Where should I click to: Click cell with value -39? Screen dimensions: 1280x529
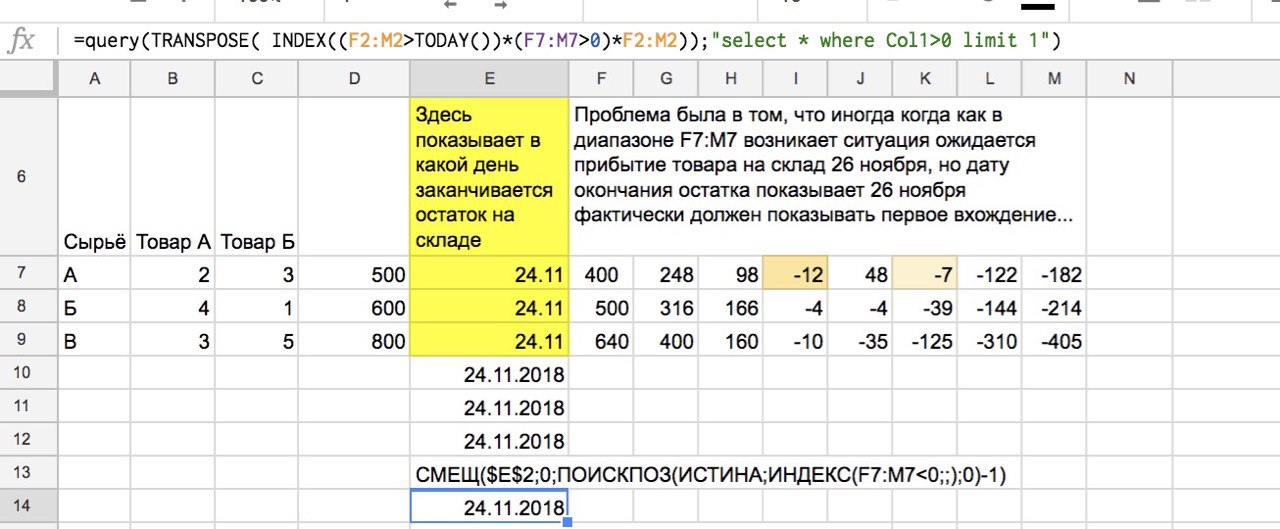(x=925, y=307)
